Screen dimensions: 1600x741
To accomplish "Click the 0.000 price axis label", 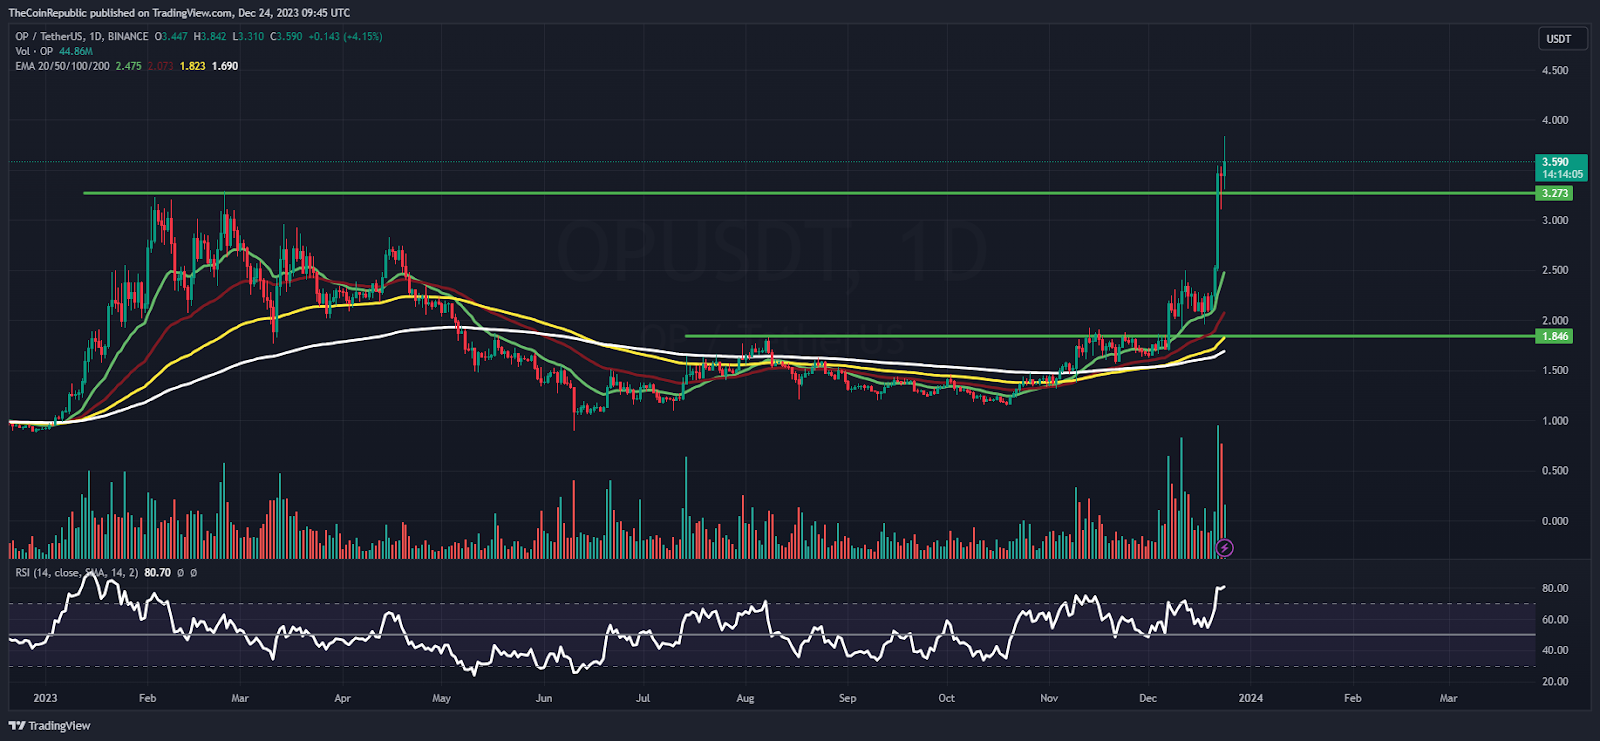I will (1555, 521).
